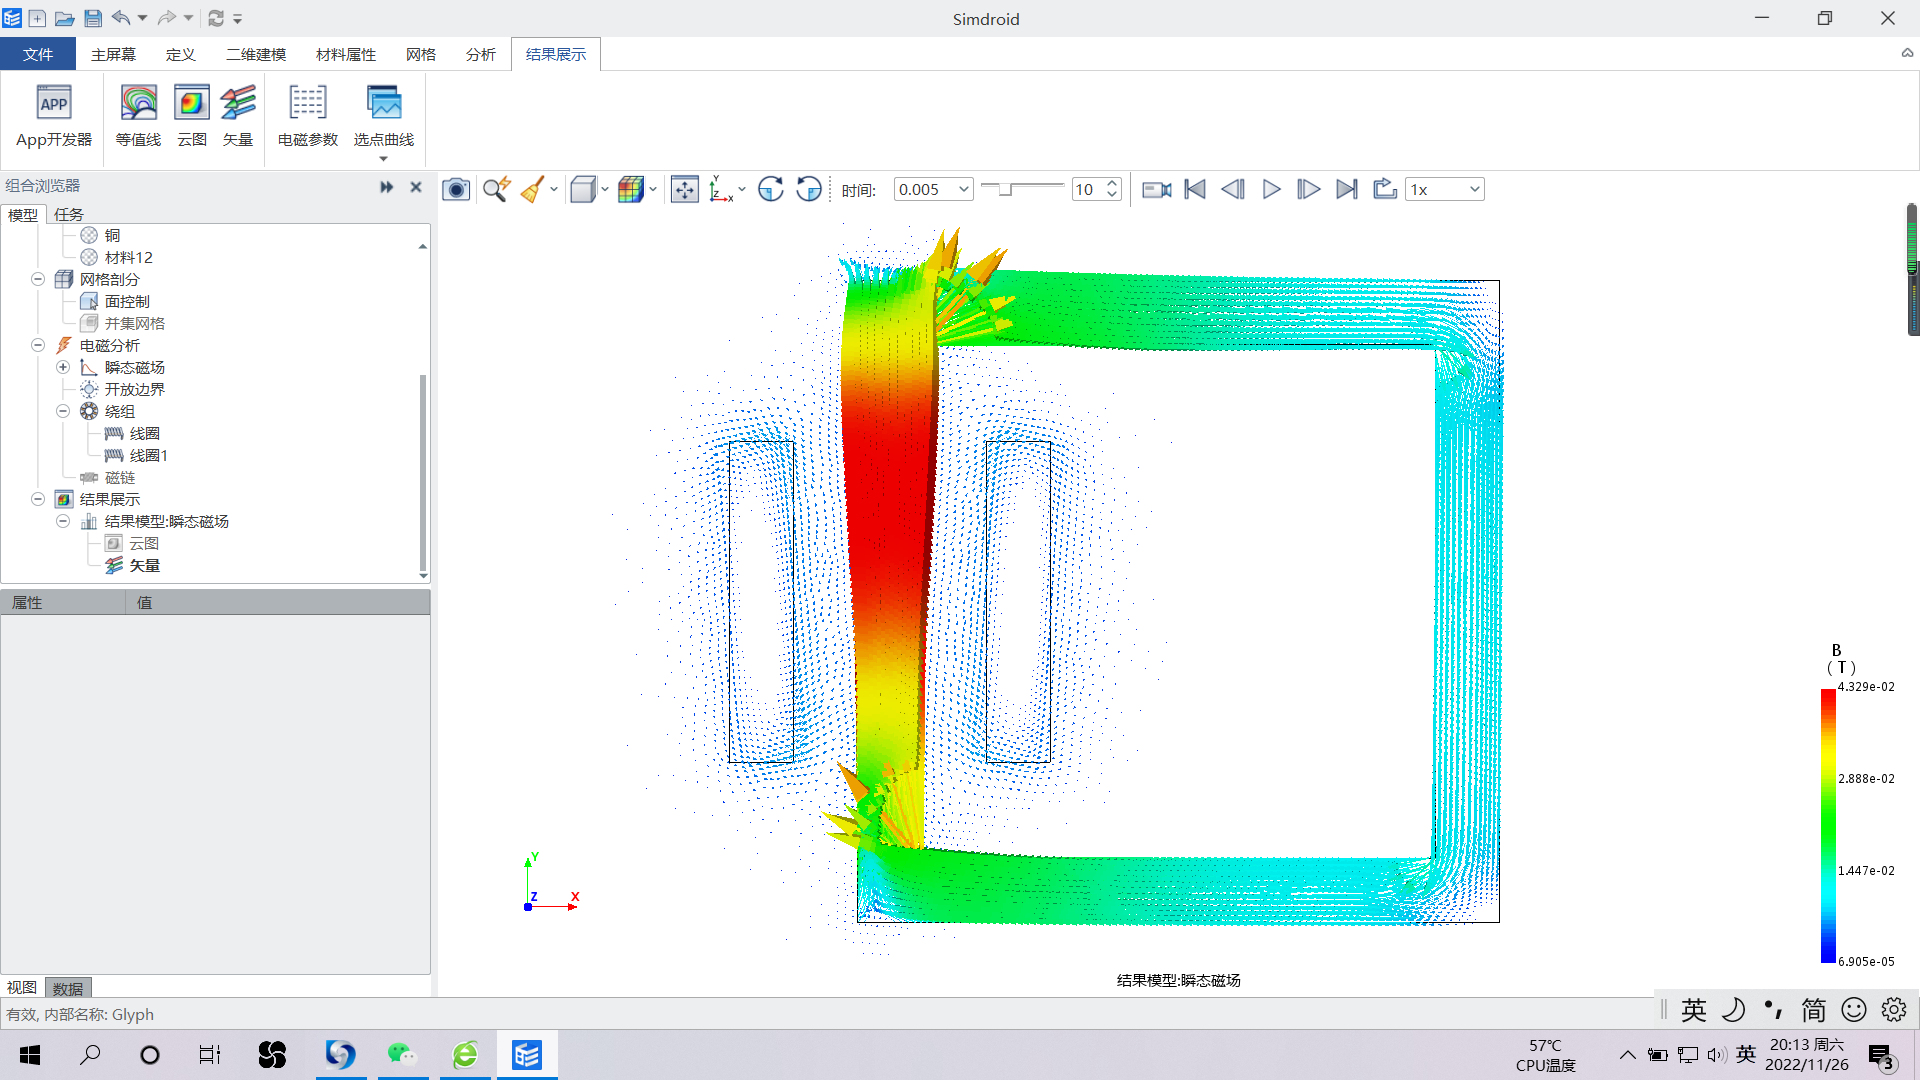Collapse the ribbon with chevron
The height and width of the screenshot is (1080, 1920).
1907,54
